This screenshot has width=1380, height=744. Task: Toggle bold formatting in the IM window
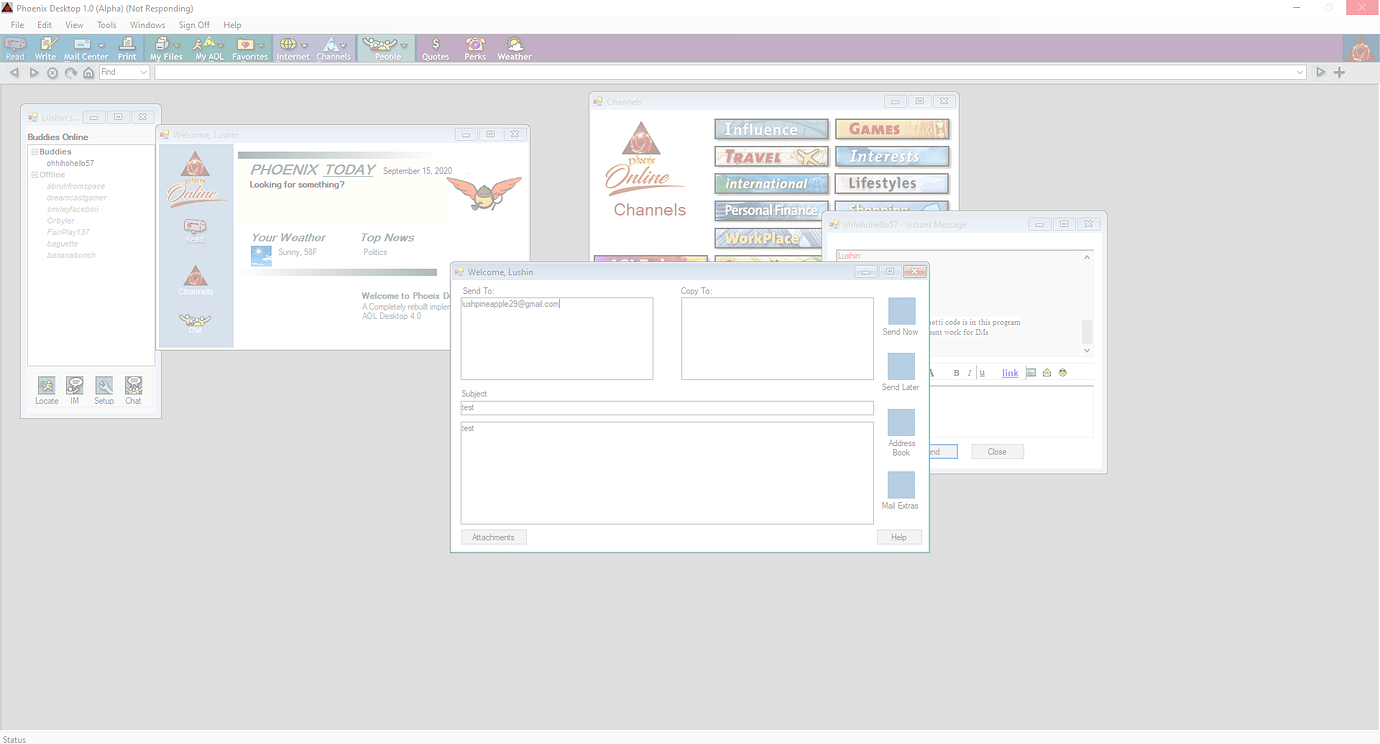click(955, 372)
